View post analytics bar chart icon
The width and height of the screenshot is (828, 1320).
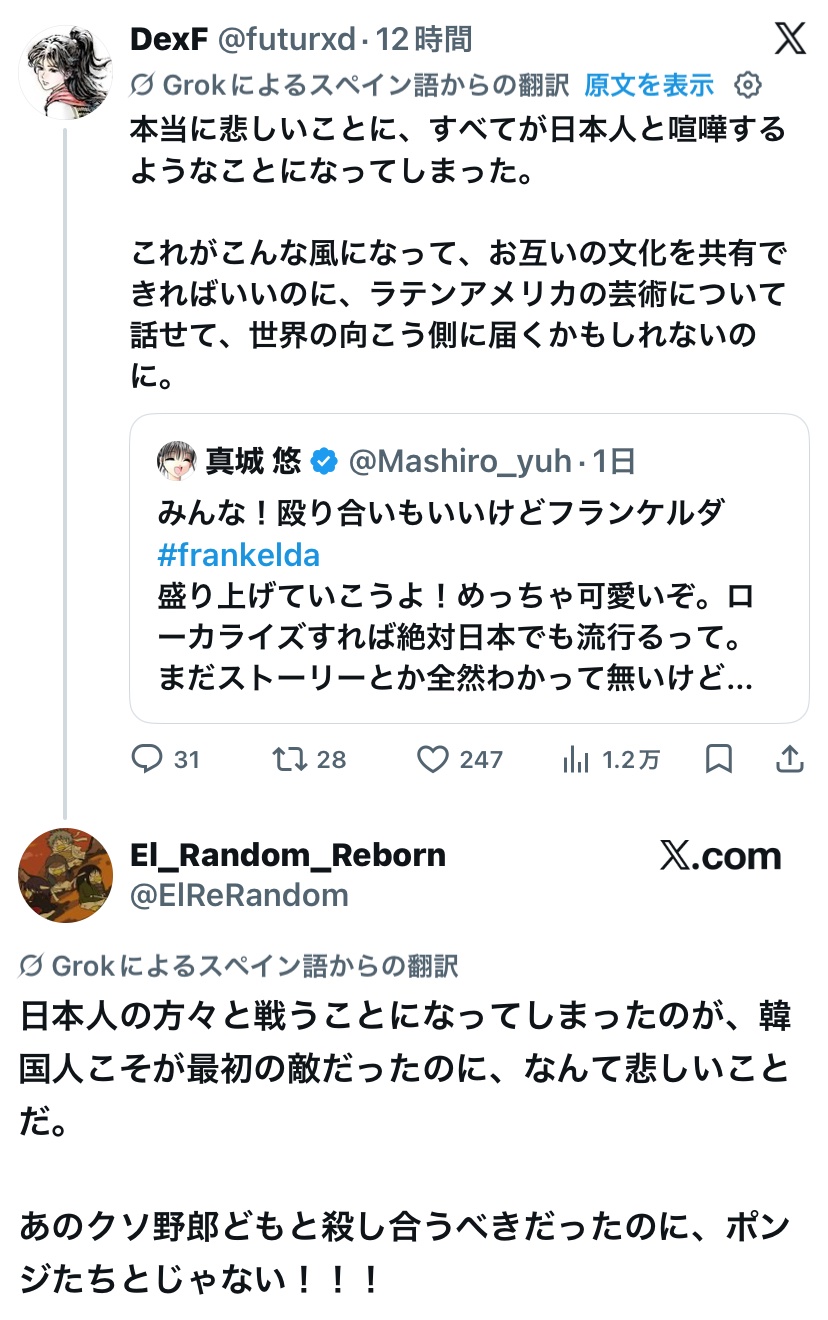click(576, 760)
